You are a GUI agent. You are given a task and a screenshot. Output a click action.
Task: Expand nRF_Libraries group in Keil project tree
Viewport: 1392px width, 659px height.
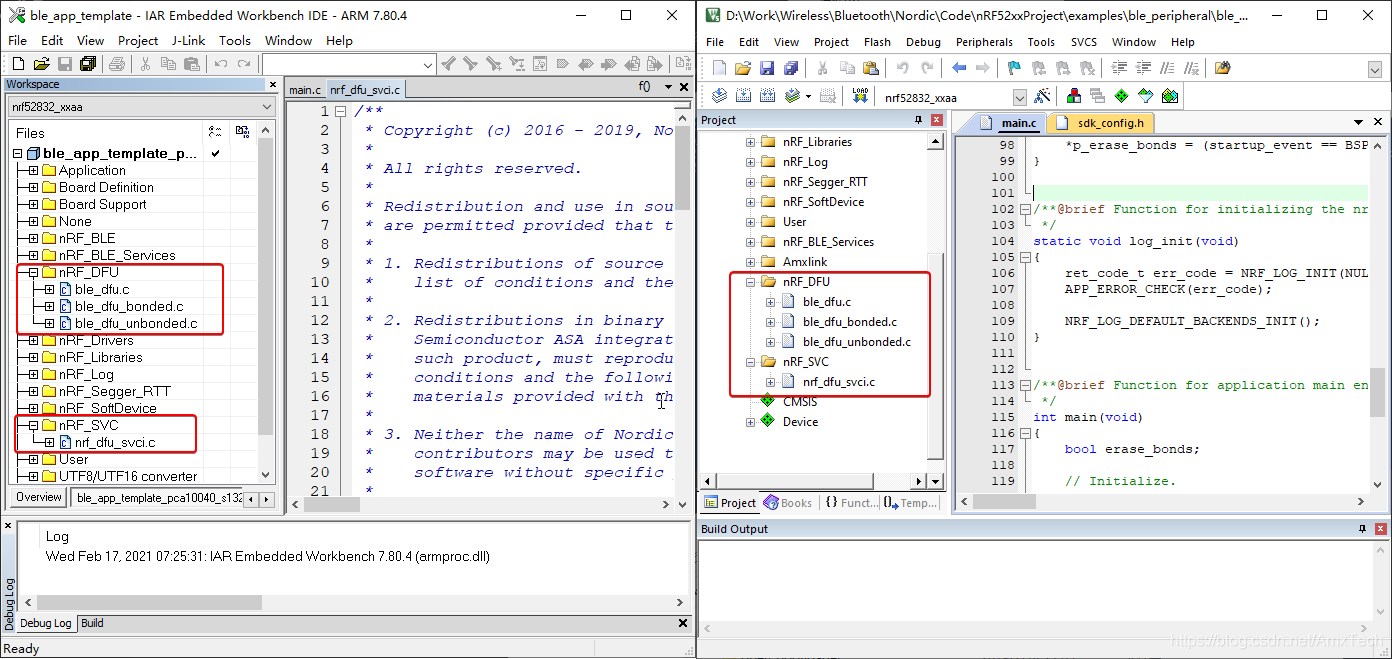[750, 142]
